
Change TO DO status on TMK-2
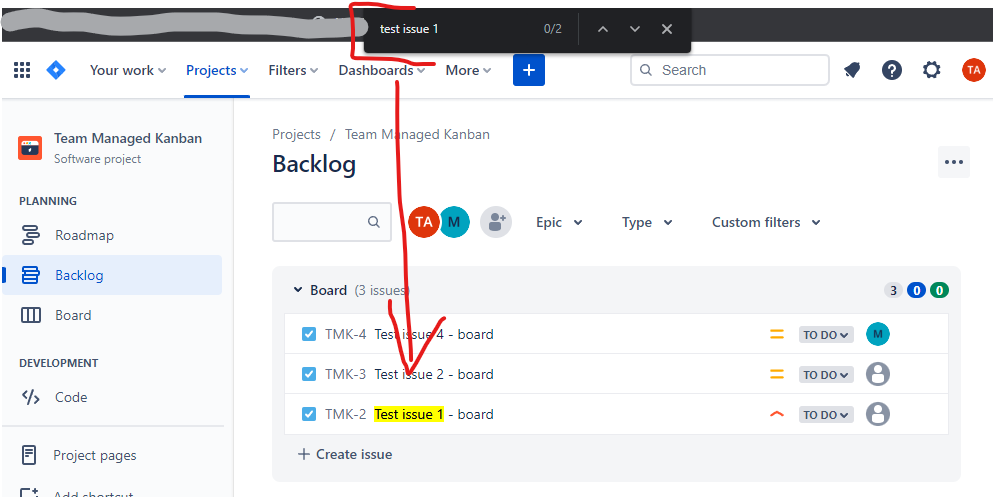pos(826,415)
